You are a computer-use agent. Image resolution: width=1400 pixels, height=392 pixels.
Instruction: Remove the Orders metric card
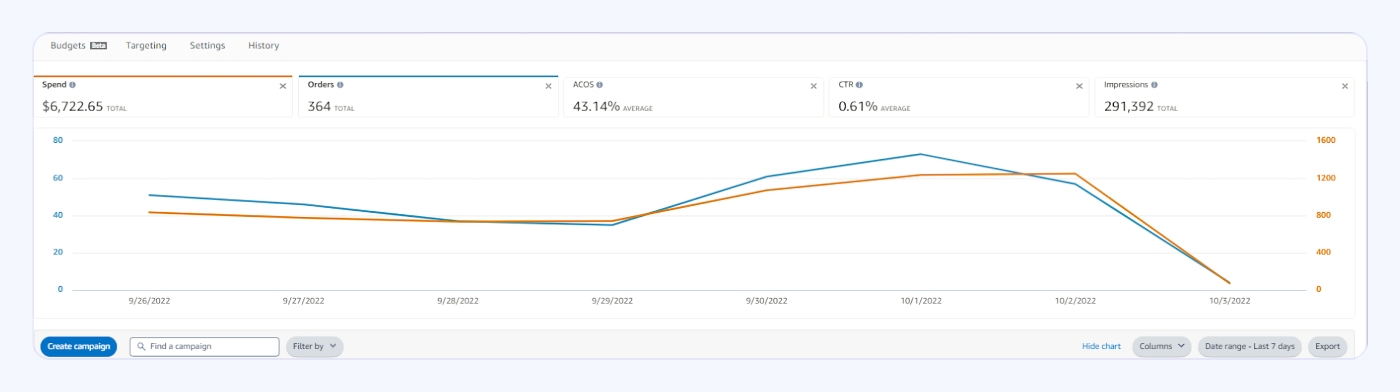[548, 86]
